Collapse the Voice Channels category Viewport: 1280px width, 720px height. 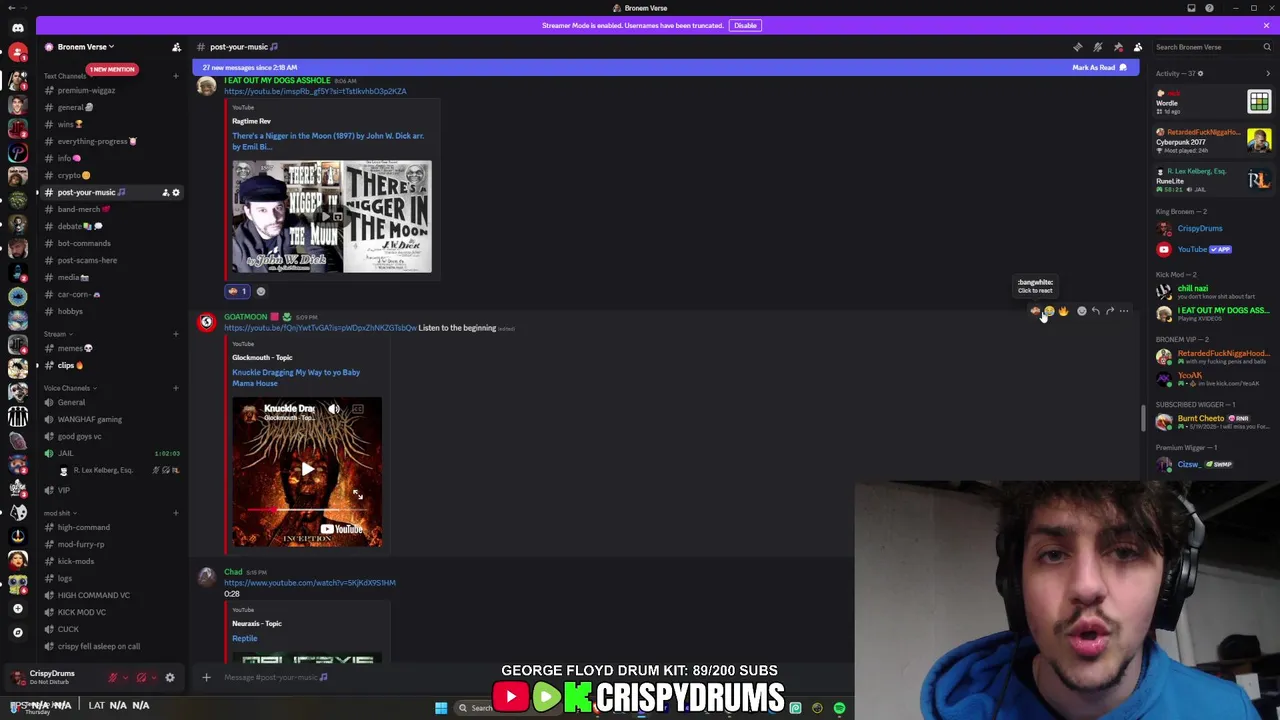tap(69, 388)
